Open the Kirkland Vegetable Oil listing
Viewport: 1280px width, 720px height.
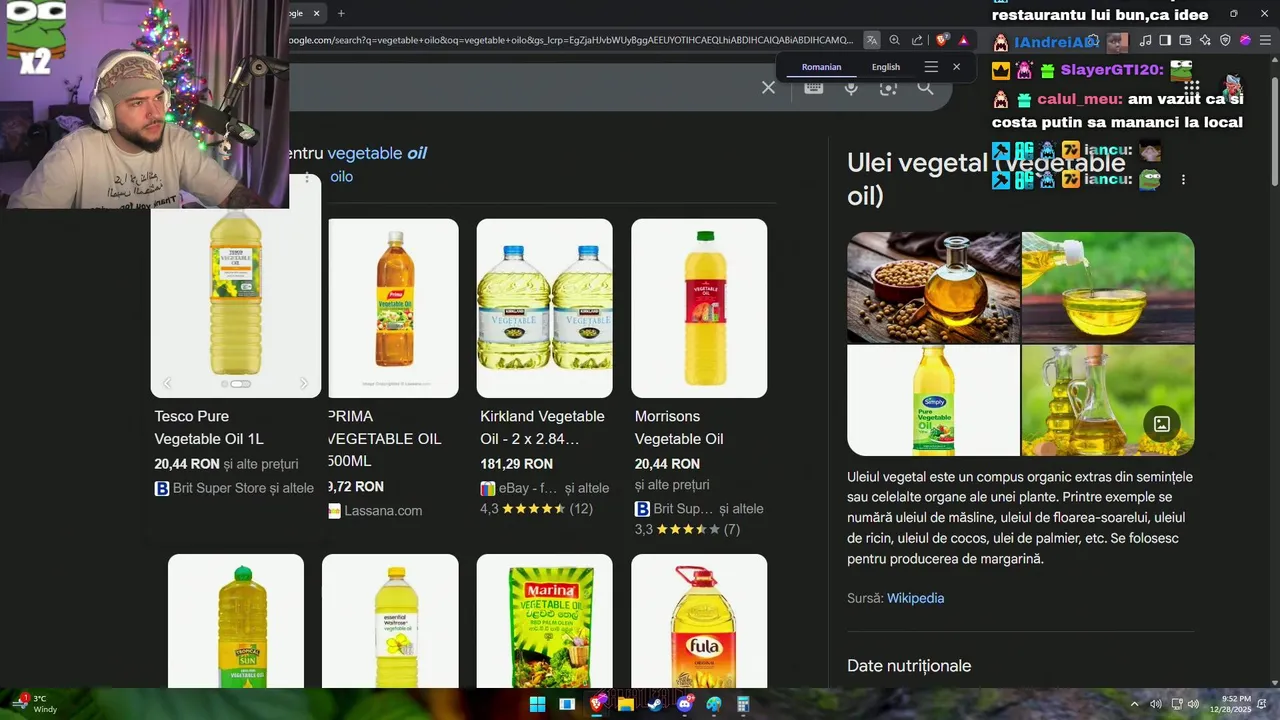pyautogui.click(x=542, y=427)
